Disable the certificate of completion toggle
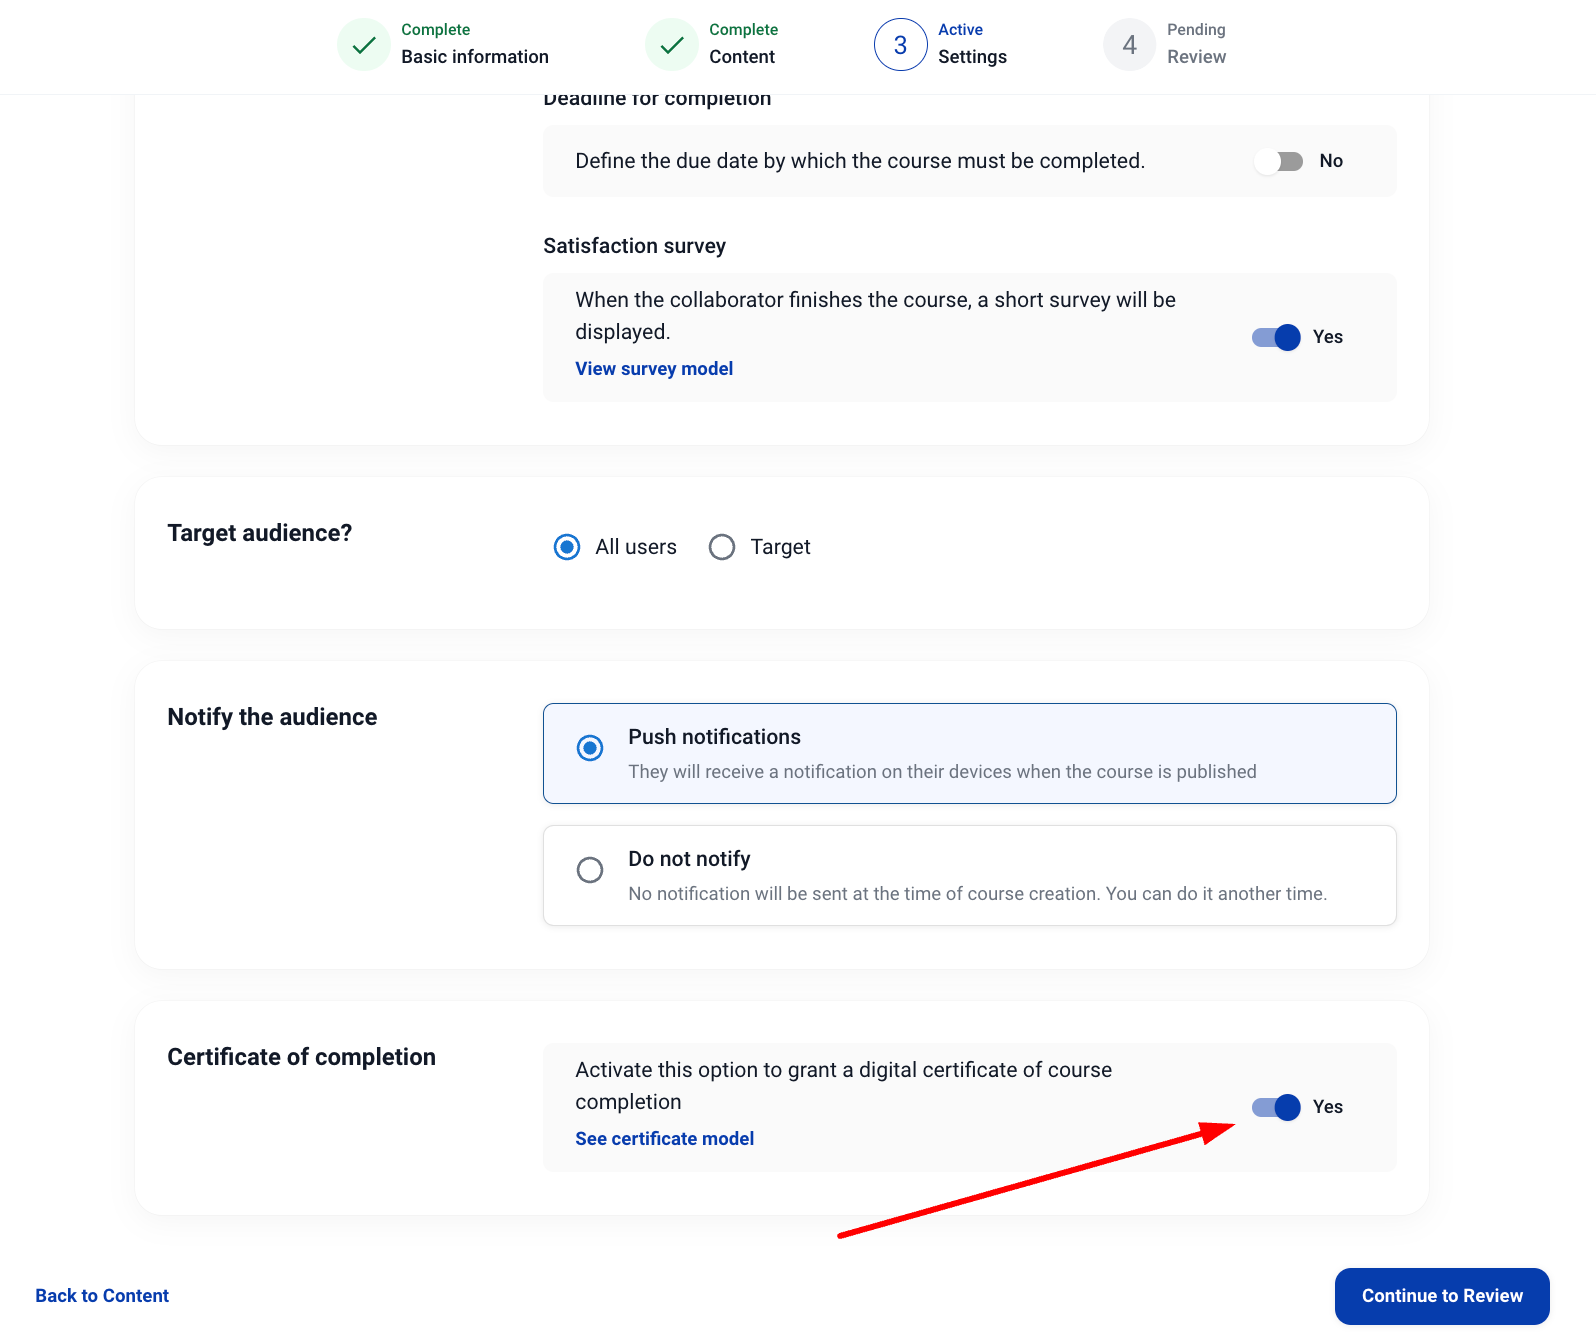The image size is (1596, 1340). coord(1276,1107)
